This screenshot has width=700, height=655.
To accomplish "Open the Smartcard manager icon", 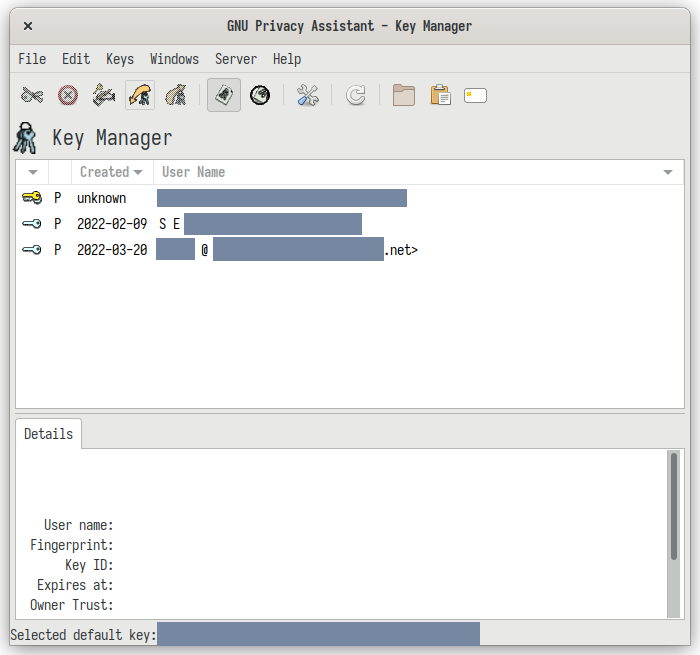I will 475,96.
